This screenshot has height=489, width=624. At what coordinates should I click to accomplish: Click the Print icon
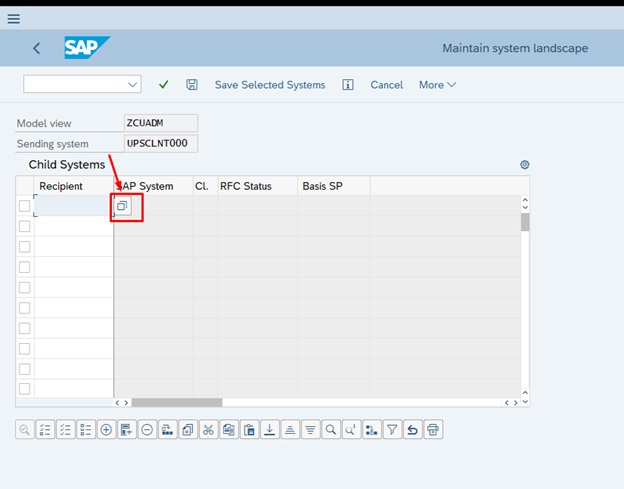click(x=433, y=430)
